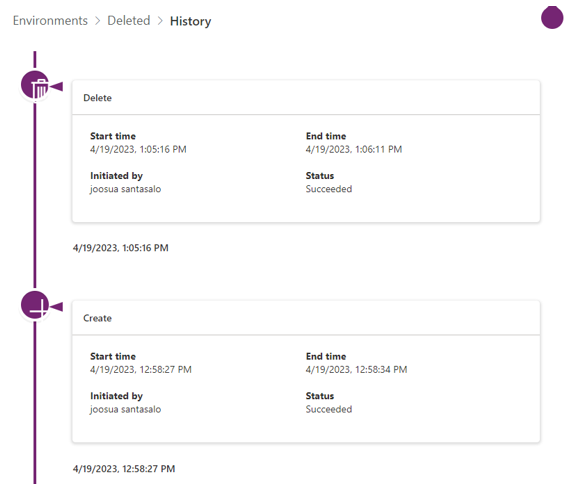Screen dimensions: 578x488
Task: Click Delete start time 1:05:16 PM value
Action: [x=138, y=149]
